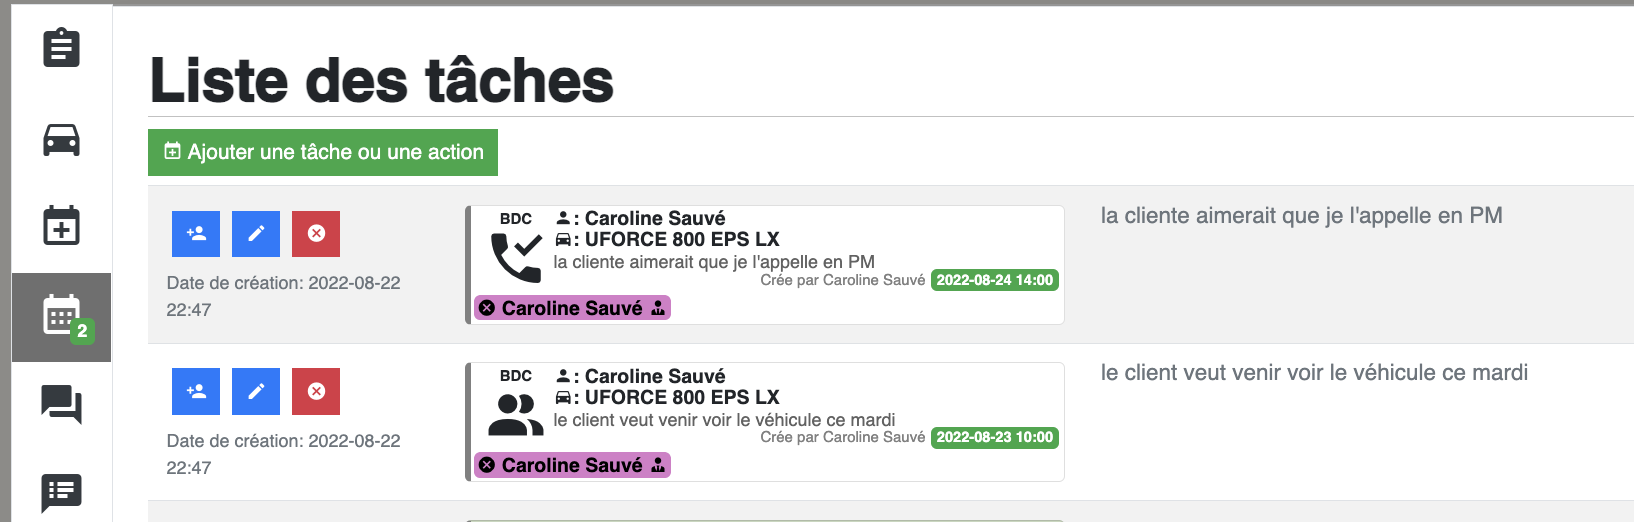Delete the phone call task

(316, 234)
